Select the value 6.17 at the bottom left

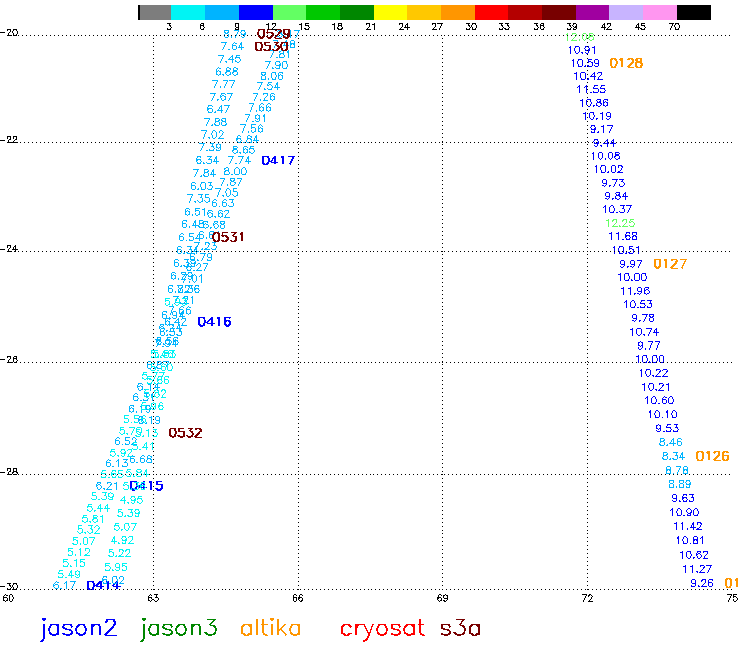coord(64,585)
